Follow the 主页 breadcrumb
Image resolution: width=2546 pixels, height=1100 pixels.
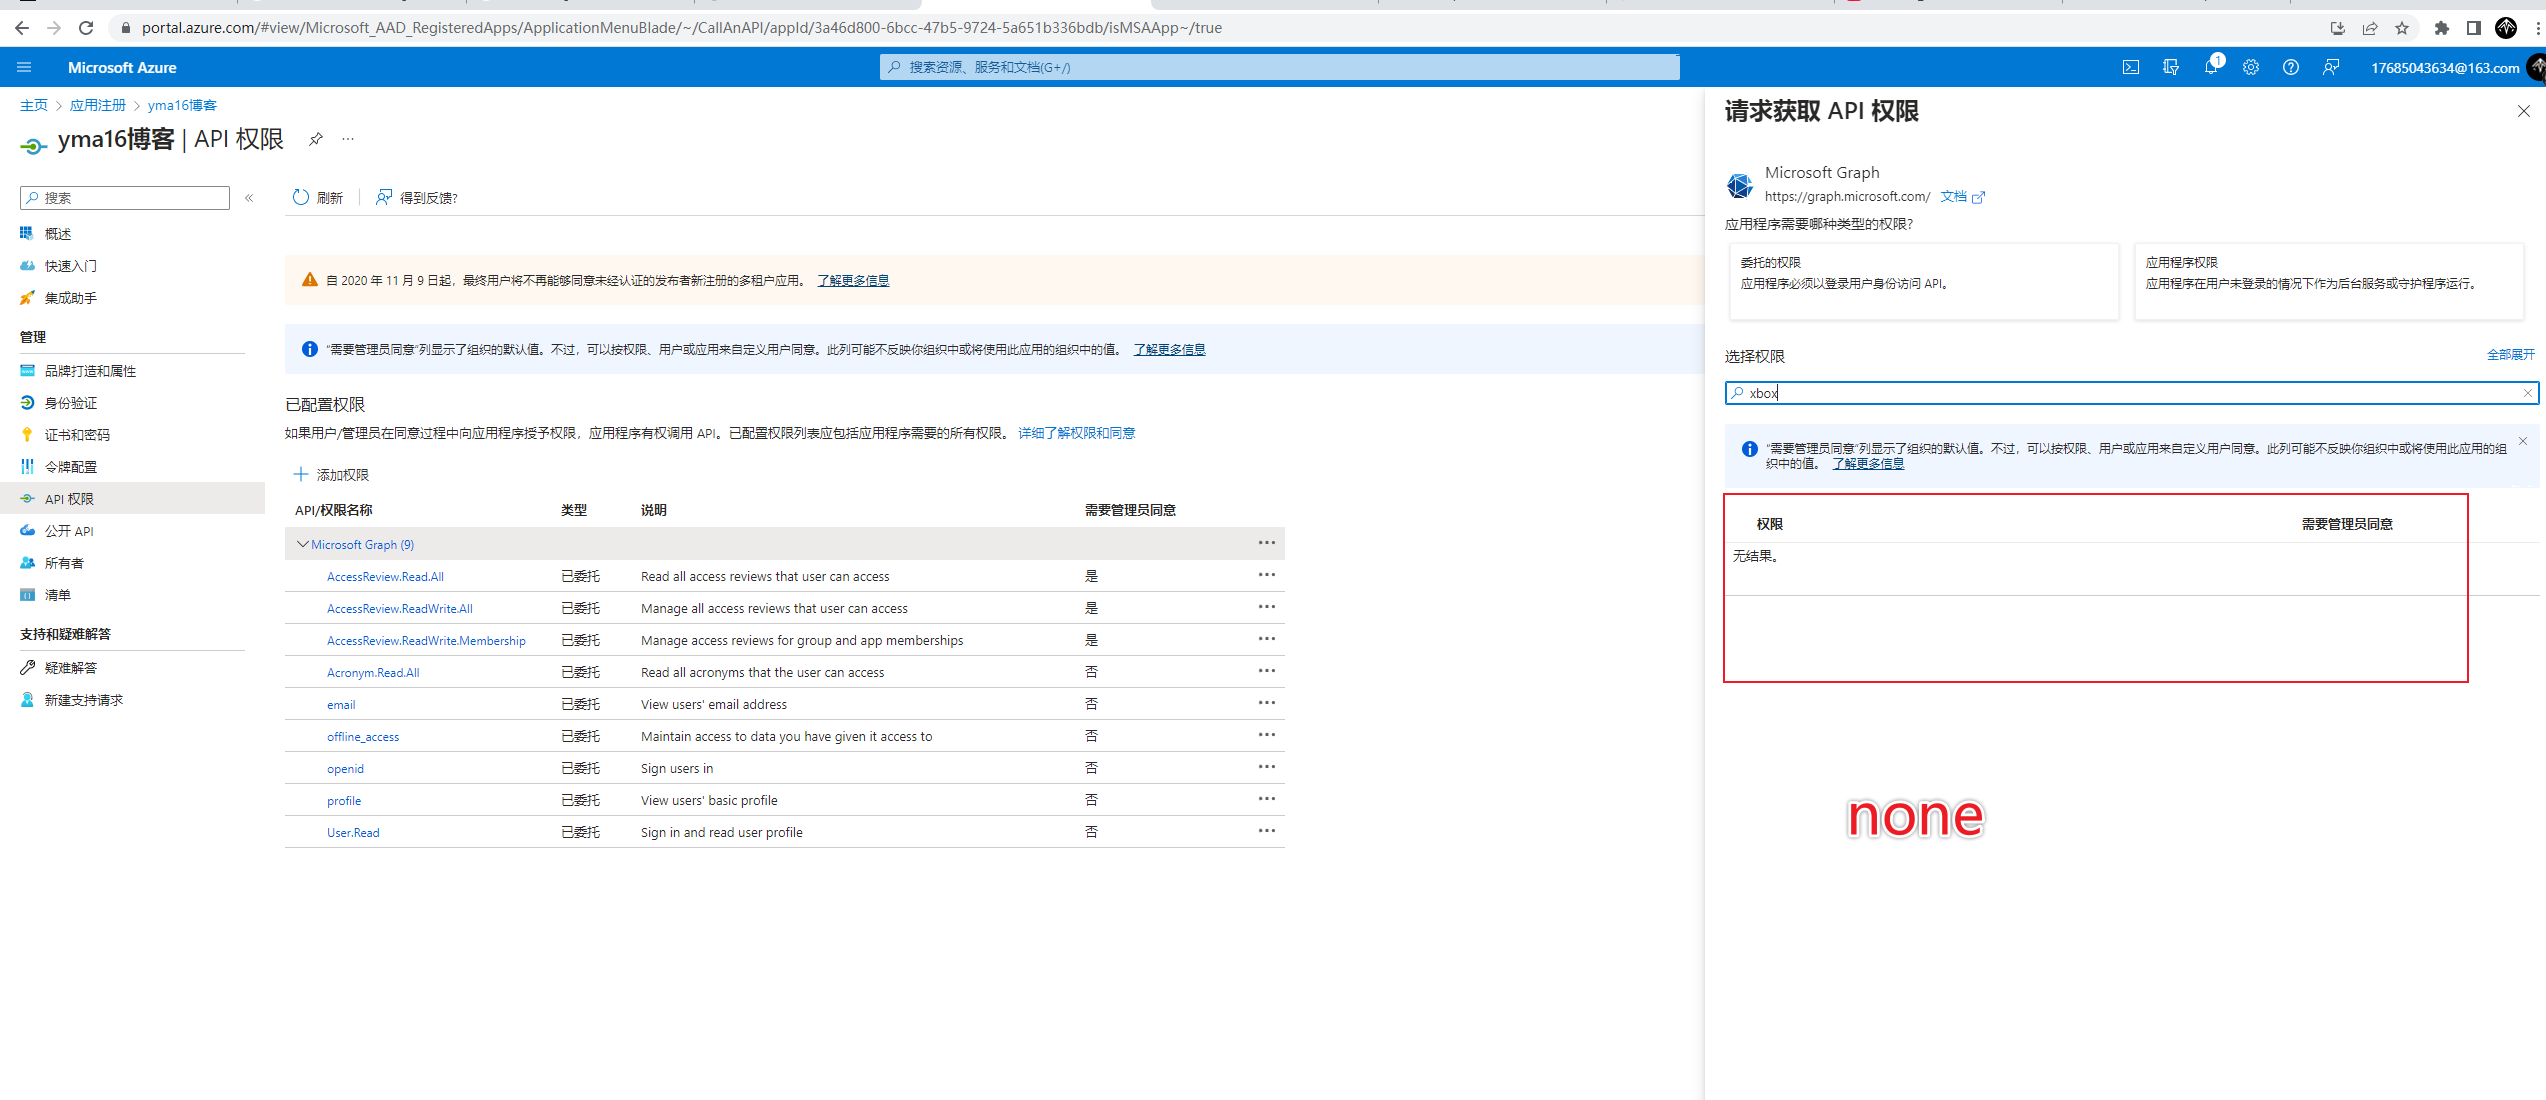click(x=34, y=105)
